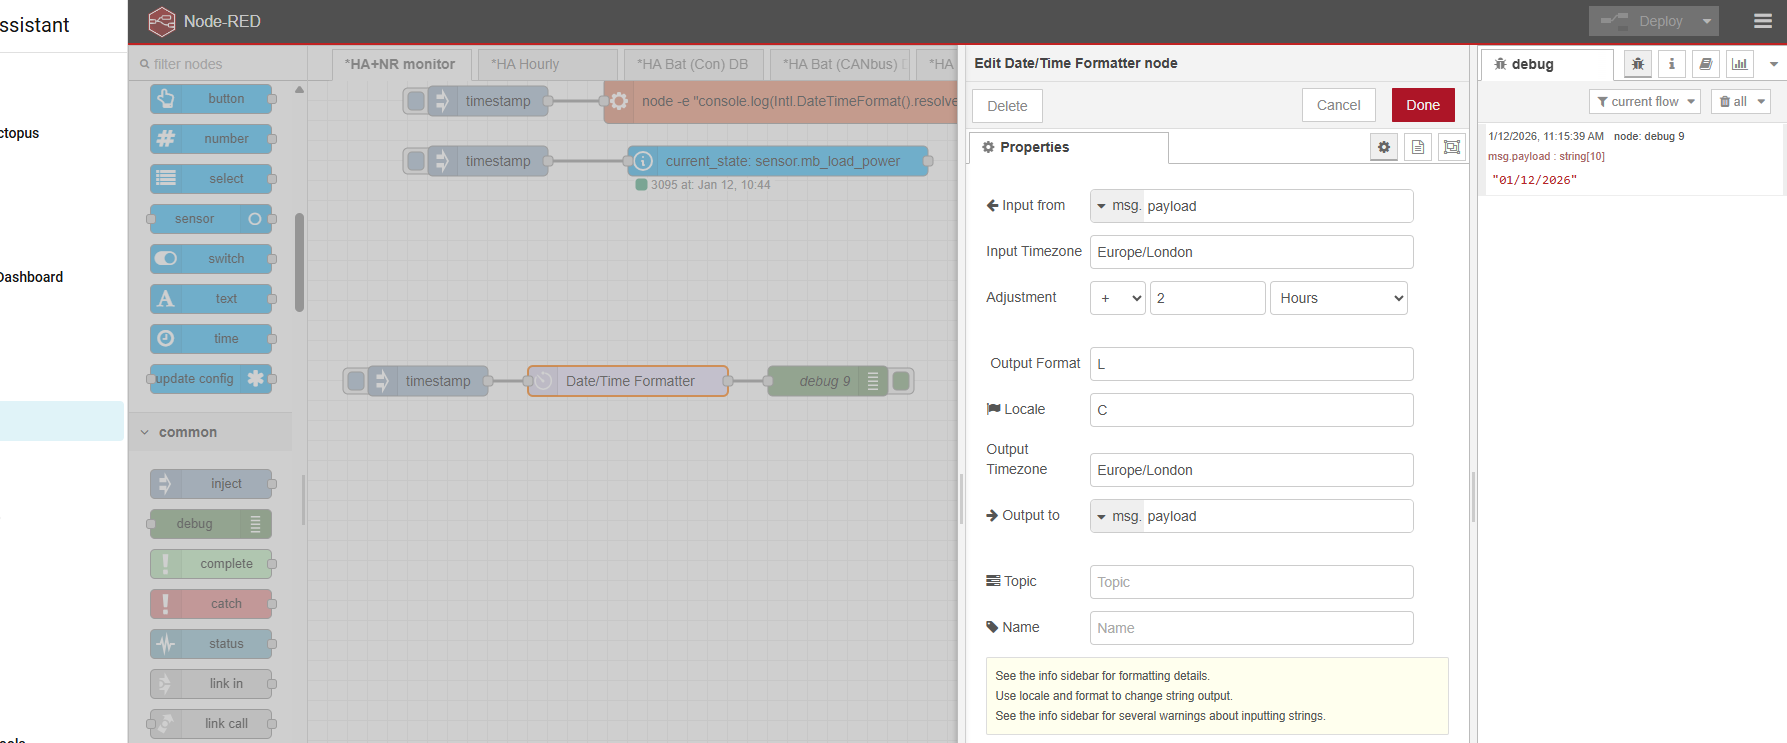Open the node description editor tab
The image size is (1787, 743).
(1417, 147)
